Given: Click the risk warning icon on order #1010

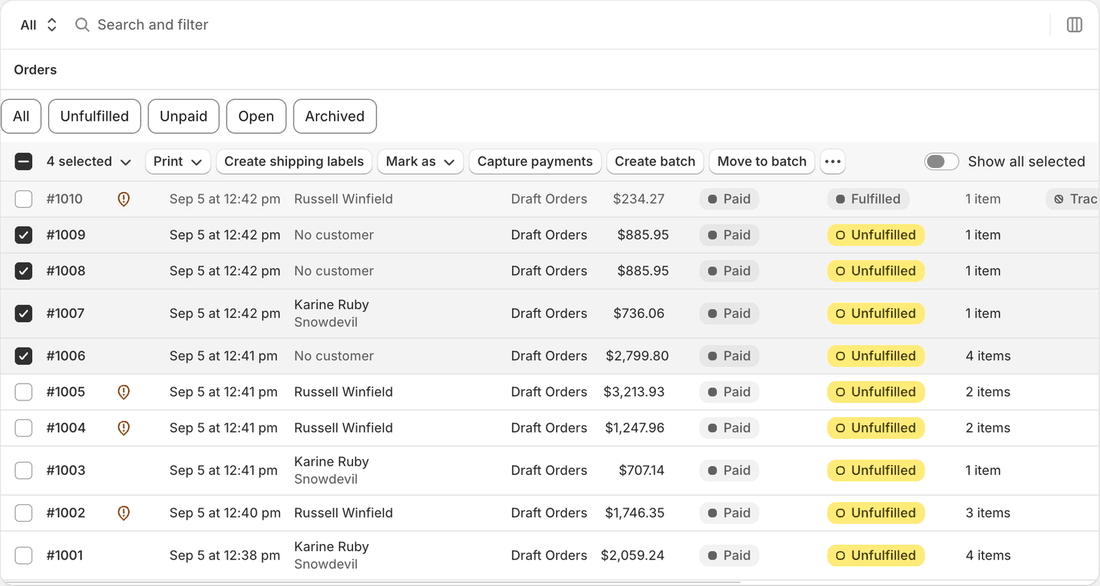Looking at the screenshot, I should point(123,199).
